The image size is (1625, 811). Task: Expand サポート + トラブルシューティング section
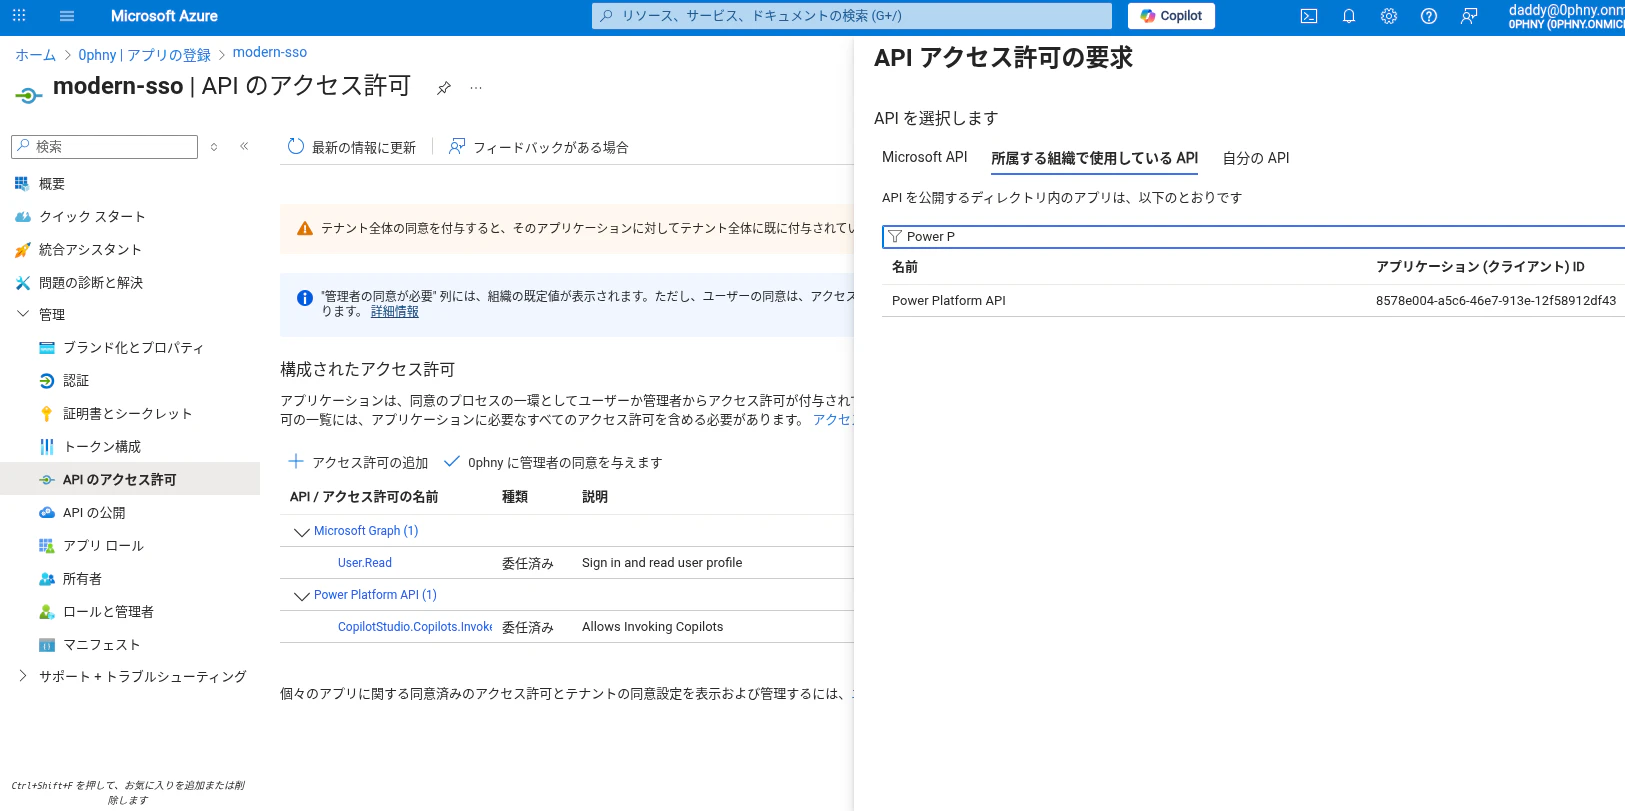(x=23, y=676)
